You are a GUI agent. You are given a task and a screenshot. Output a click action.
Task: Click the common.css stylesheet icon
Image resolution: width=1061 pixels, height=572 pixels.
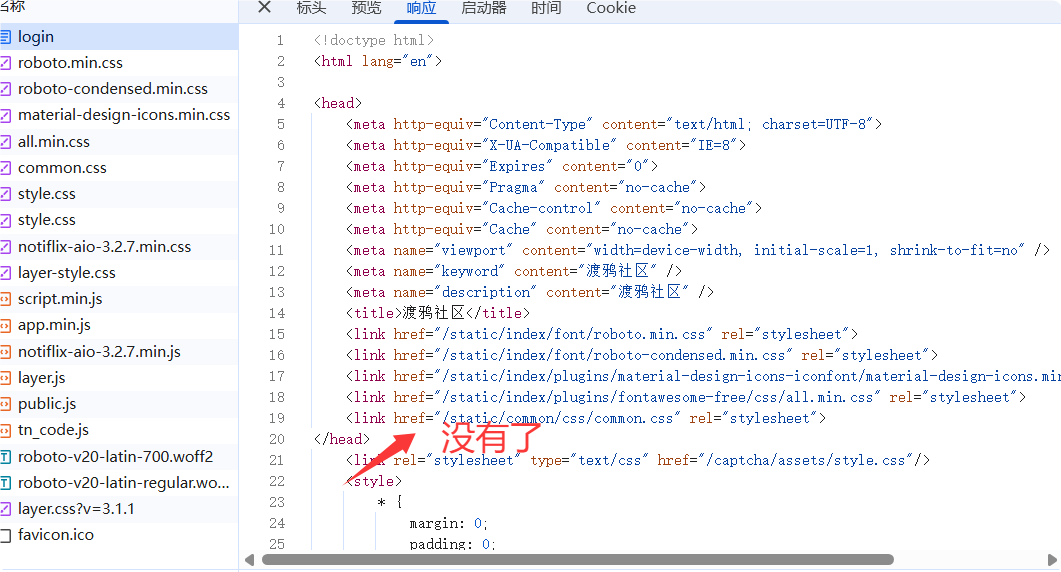(x=5, y=168)
